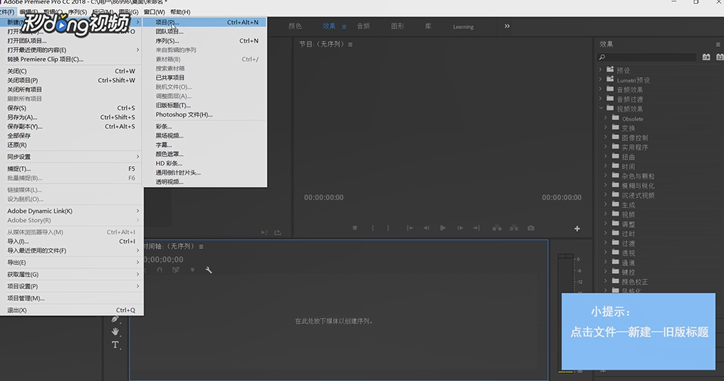Expand the Lumetri 预设 folder
This screenshot has height=381, width=724.
coord(601,79)
